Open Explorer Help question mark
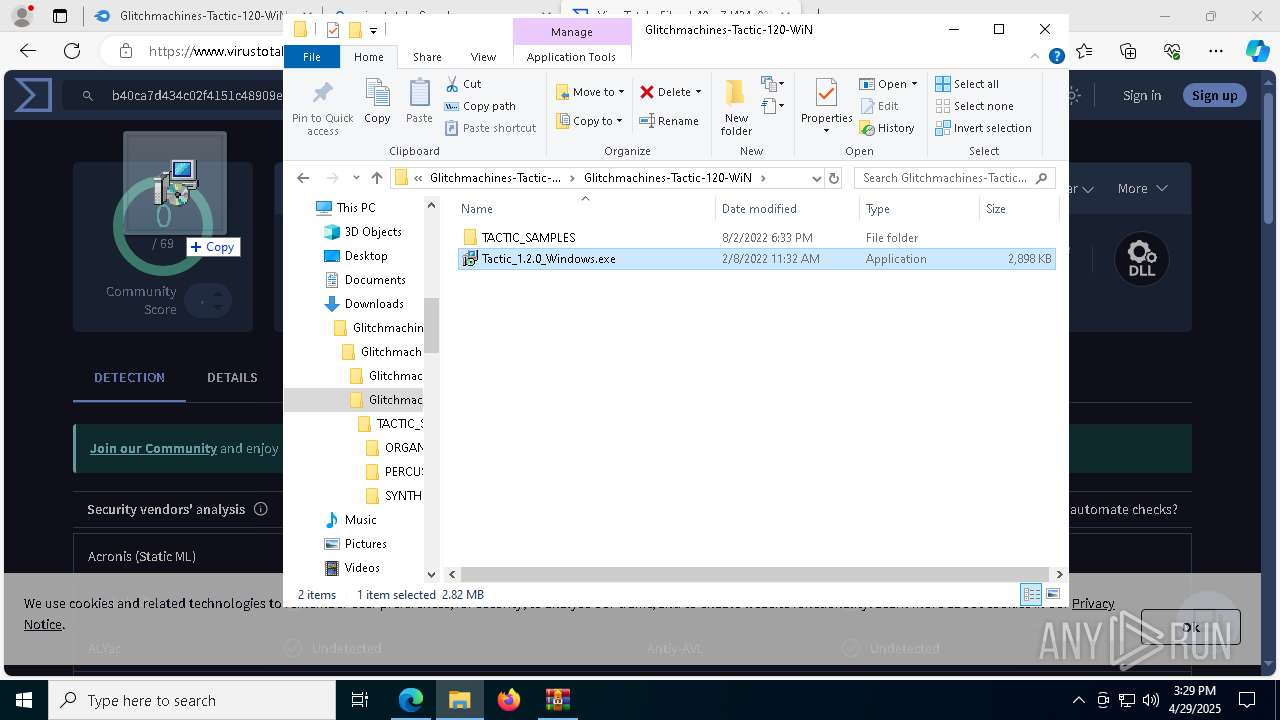The width and height of the screenshot is (1280, 720). click(1056, 57)
